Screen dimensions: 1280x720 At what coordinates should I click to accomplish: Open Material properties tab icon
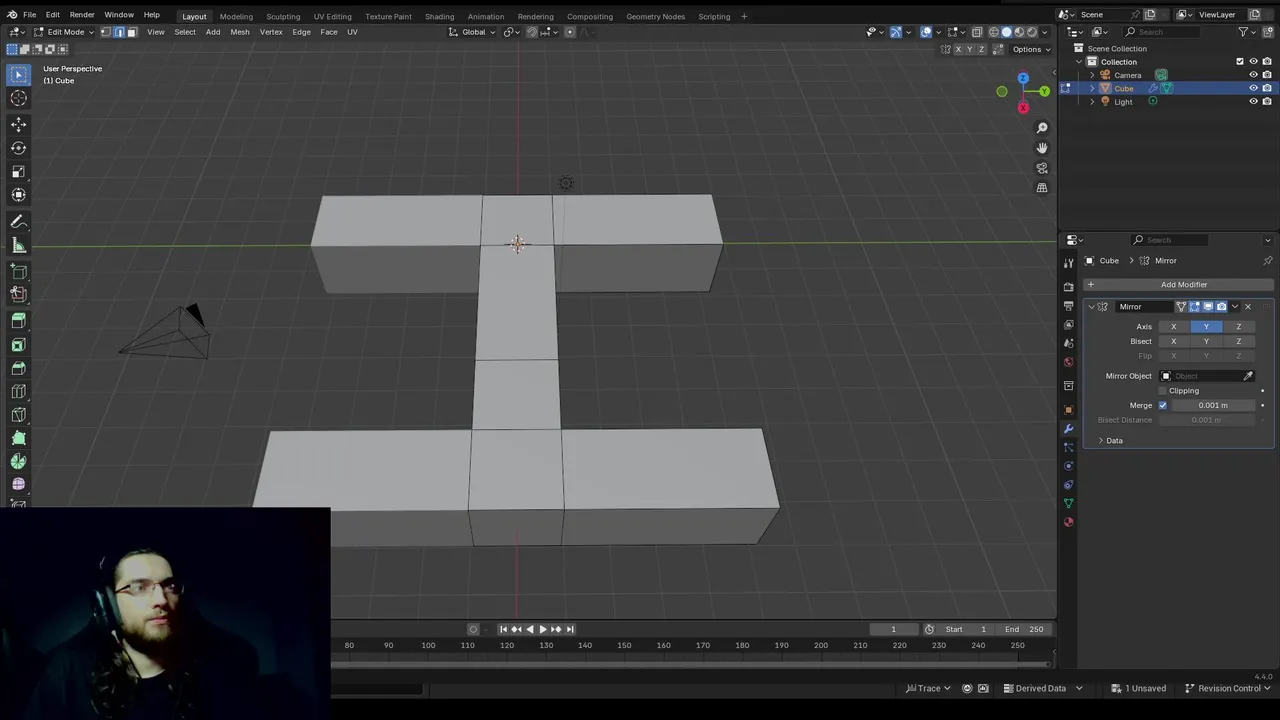pyautogui.click(x=1068, y=522)
